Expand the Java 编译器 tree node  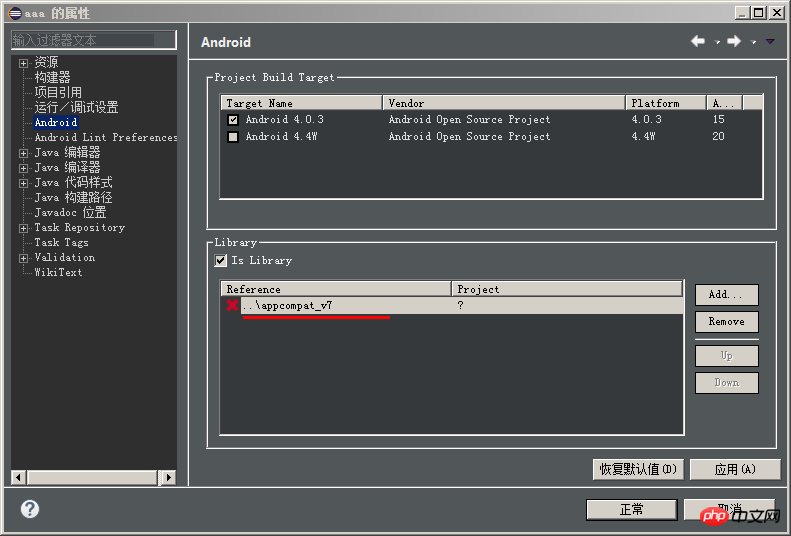pos(23,168)
